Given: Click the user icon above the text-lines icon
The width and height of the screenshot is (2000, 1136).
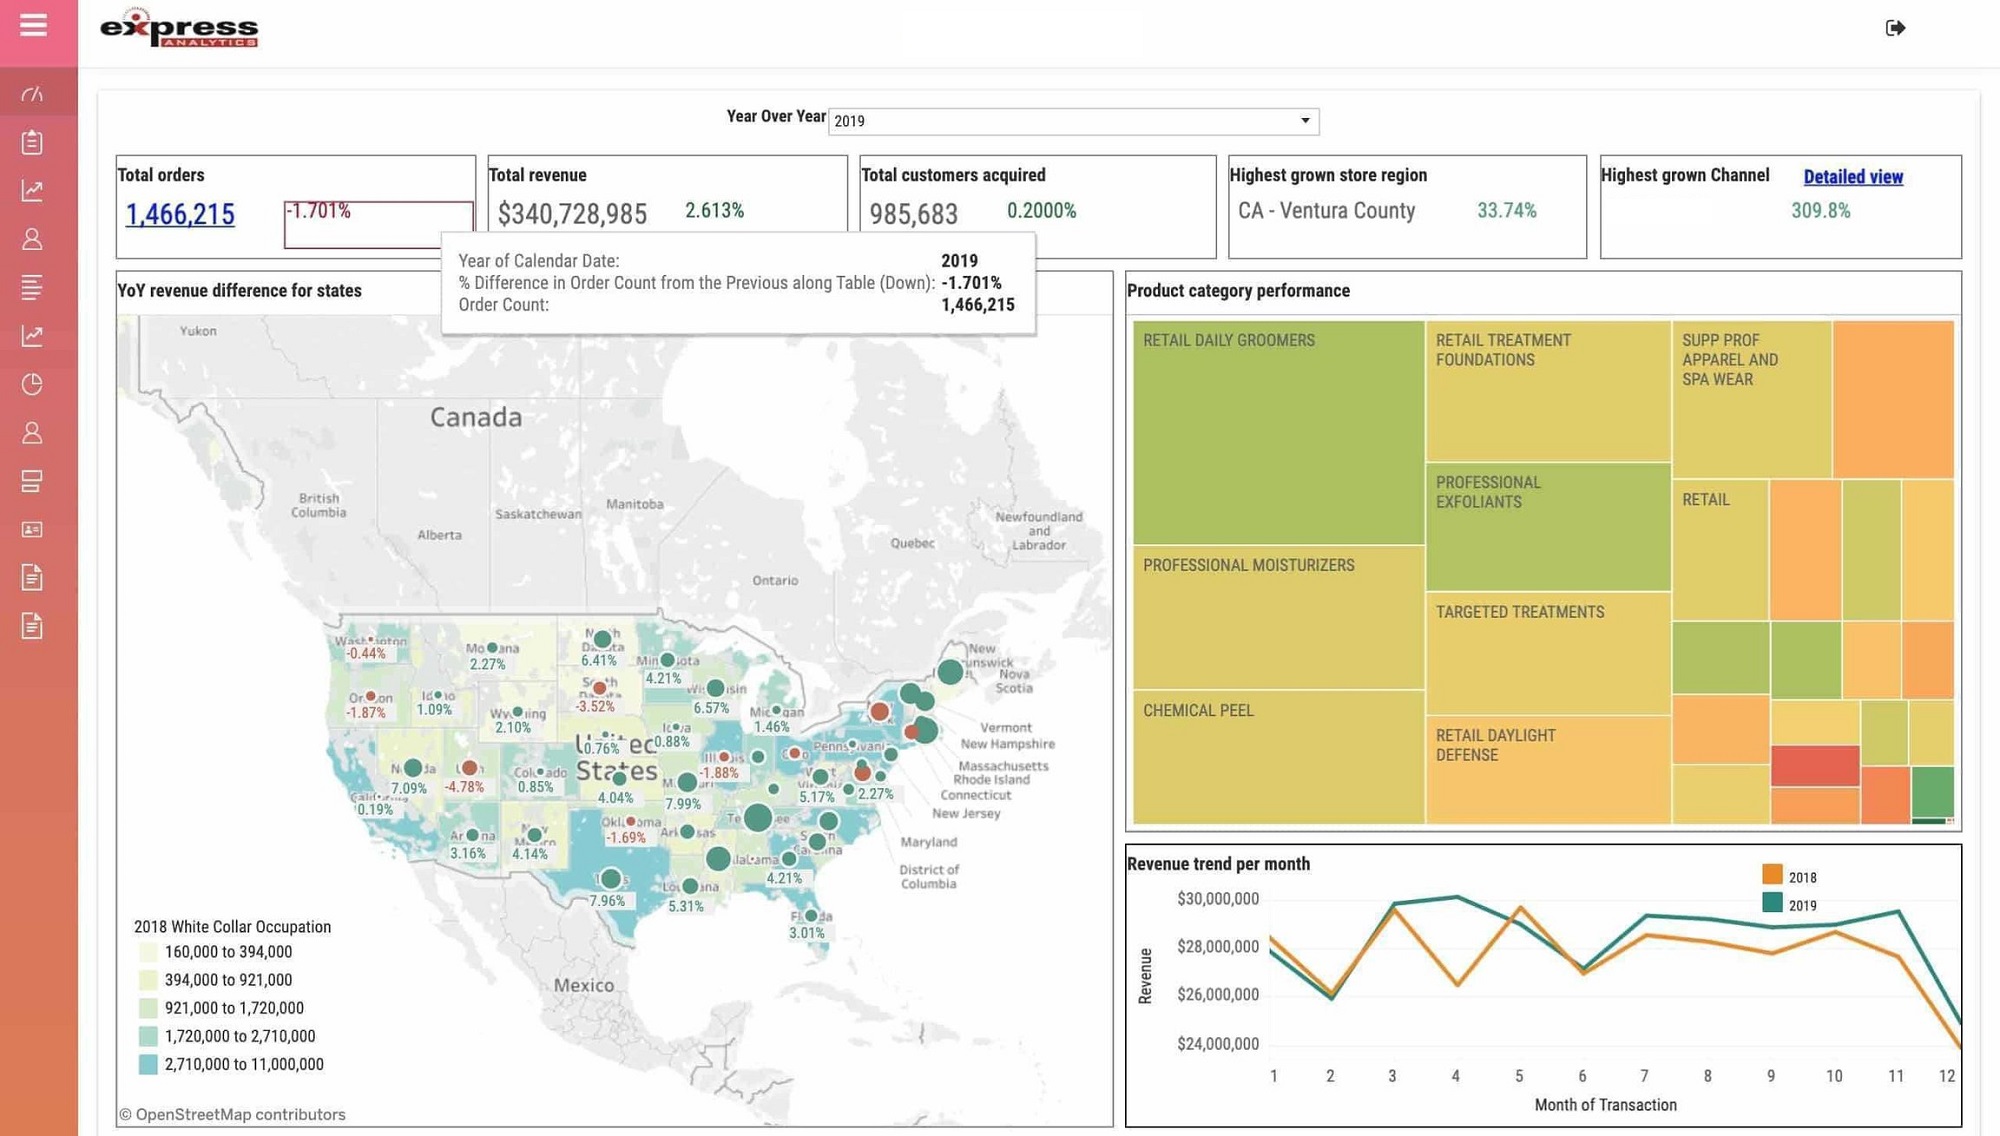Looking at the screenshot, I should coord(33,239).
